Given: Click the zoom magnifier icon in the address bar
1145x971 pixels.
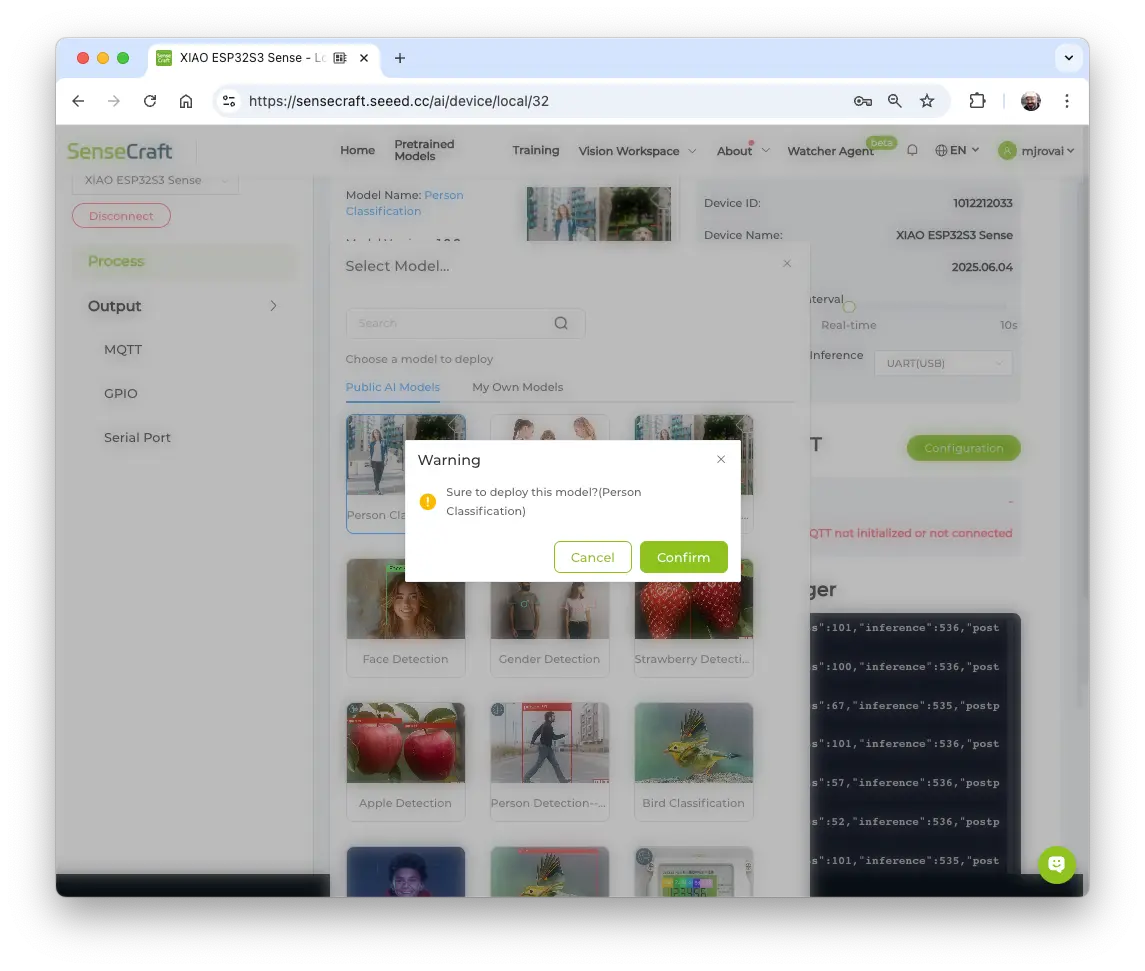Looking at the screenshot, I should click(895, 101).
